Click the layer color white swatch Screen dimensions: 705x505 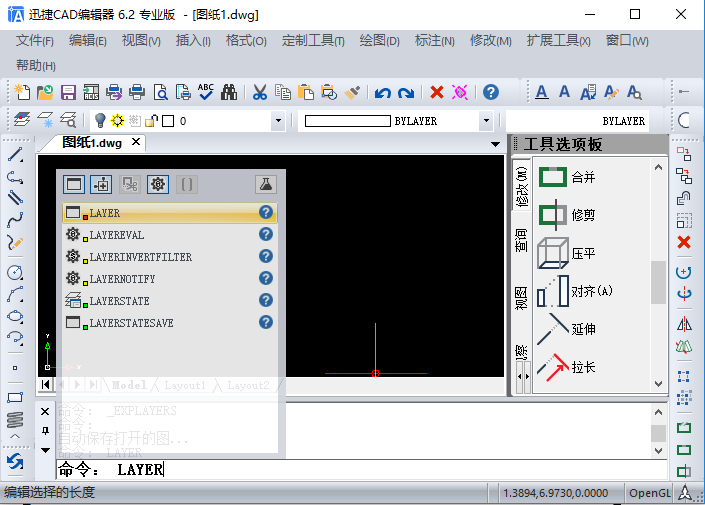[x=168, y=121]
